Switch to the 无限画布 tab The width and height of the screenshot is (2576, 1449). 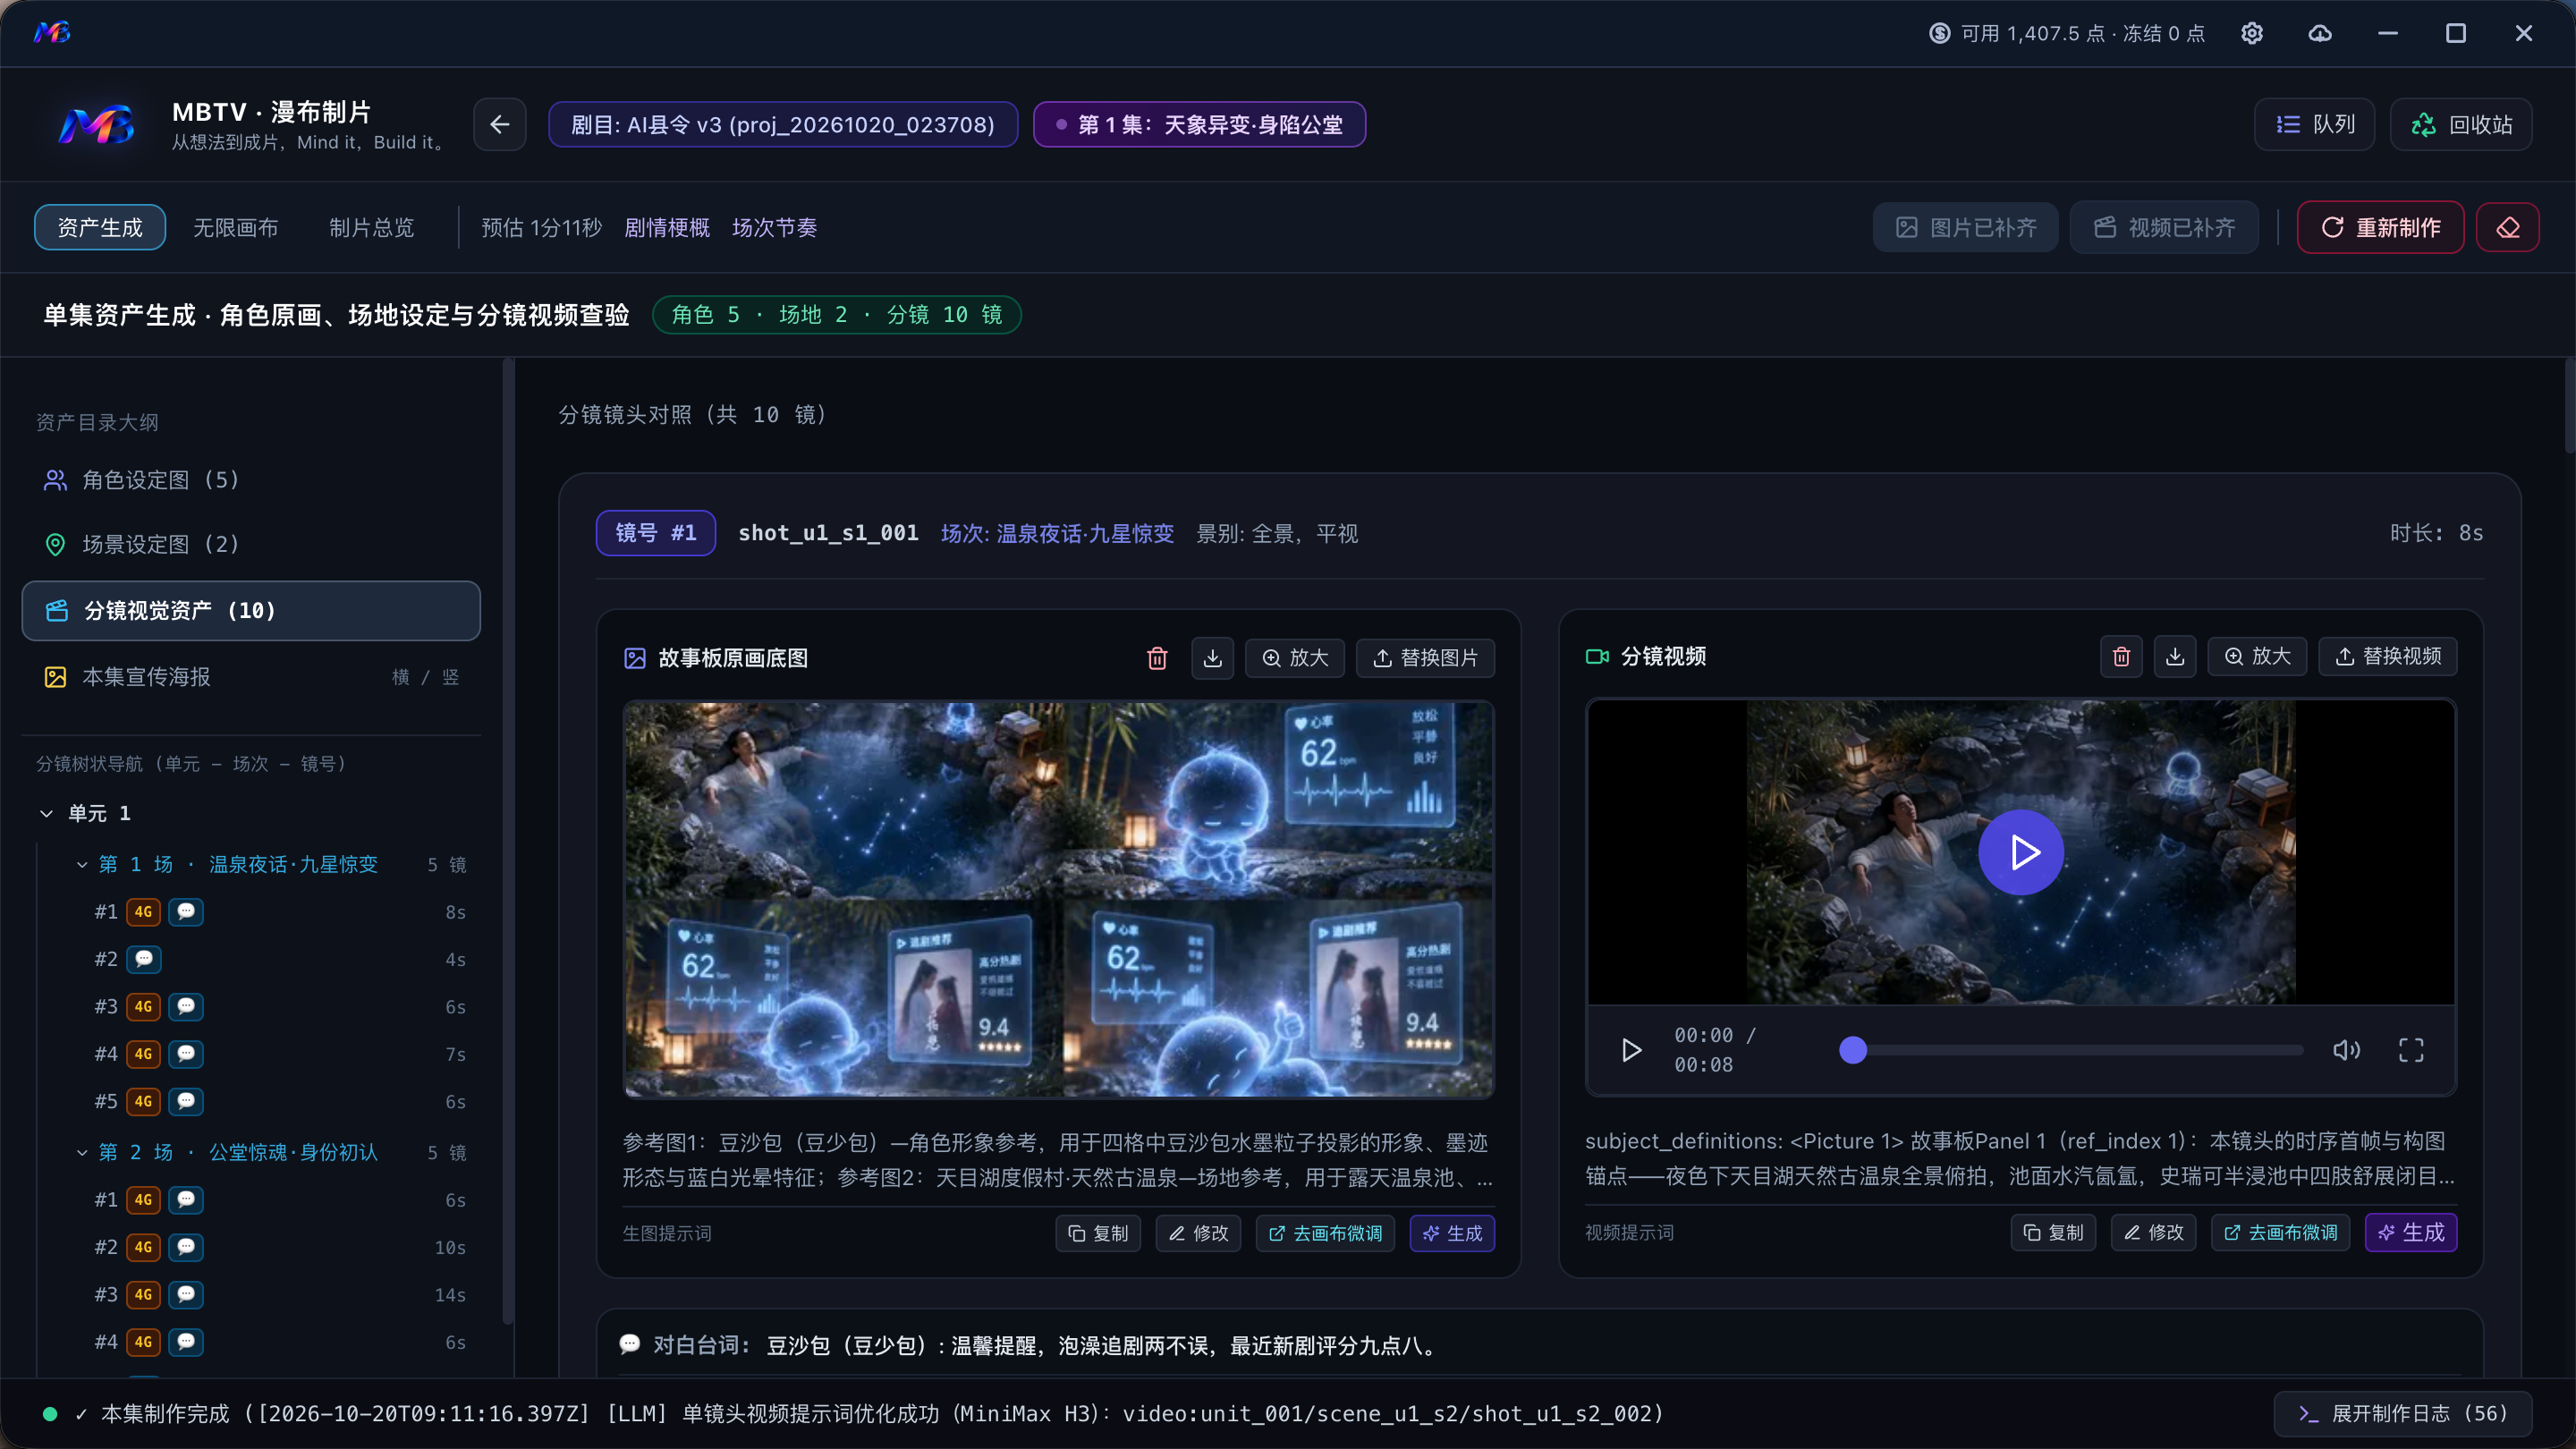coord(236,227)
